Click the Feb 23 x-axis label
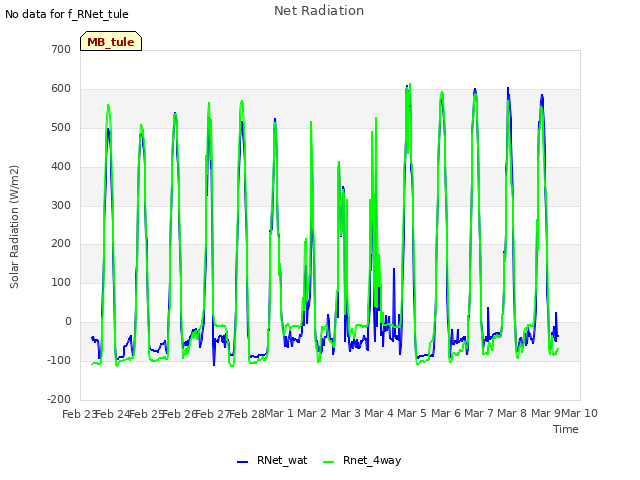 click(79, 414)
